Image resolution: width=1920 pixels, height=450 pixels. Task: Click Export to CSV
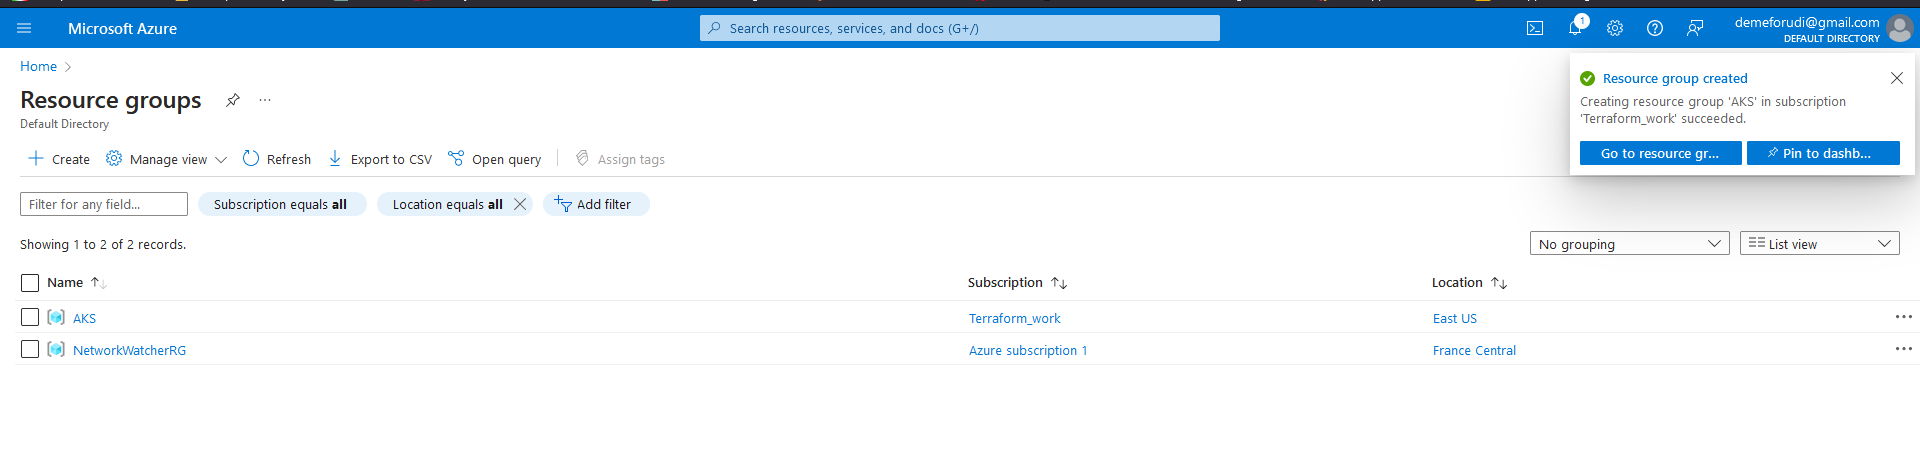pyautogui.click(x=380, y=158)
